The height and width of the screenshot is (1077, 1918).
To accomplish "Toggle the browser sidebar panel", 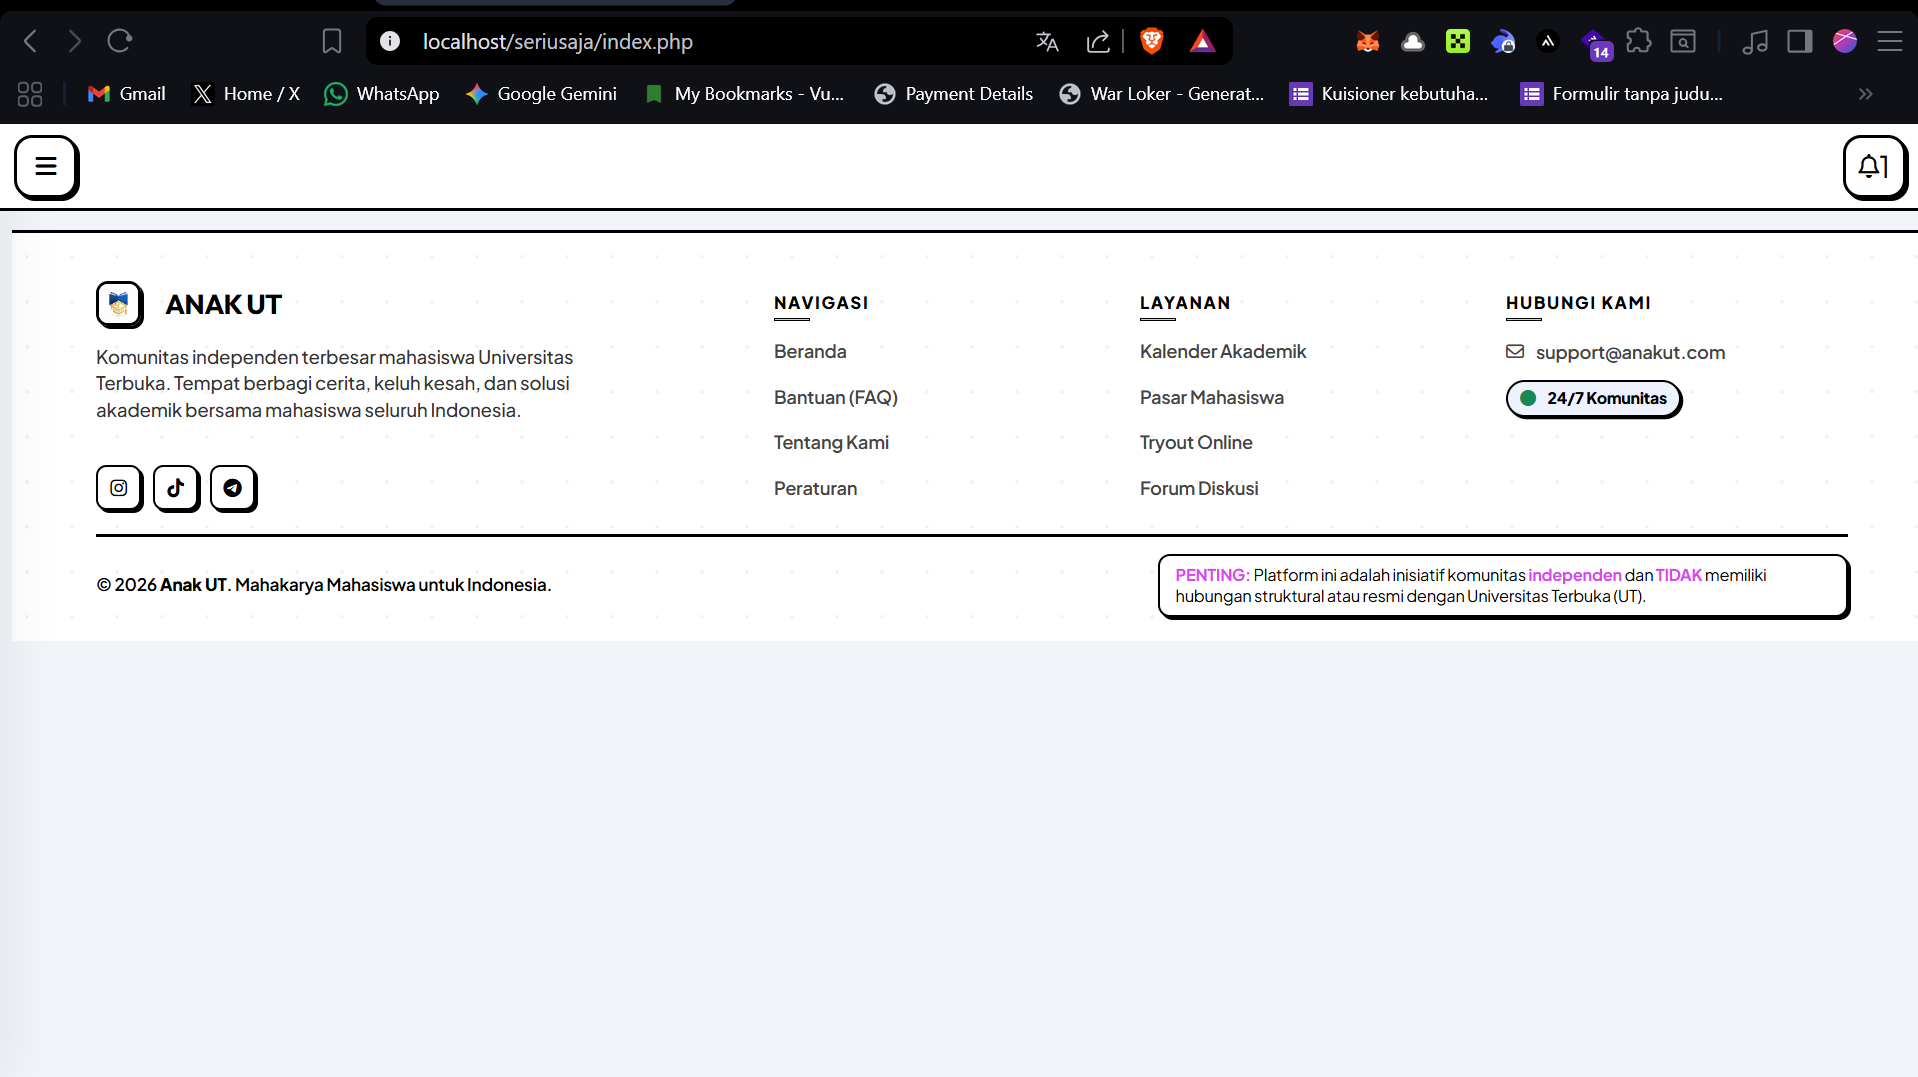I will 1800,41.
